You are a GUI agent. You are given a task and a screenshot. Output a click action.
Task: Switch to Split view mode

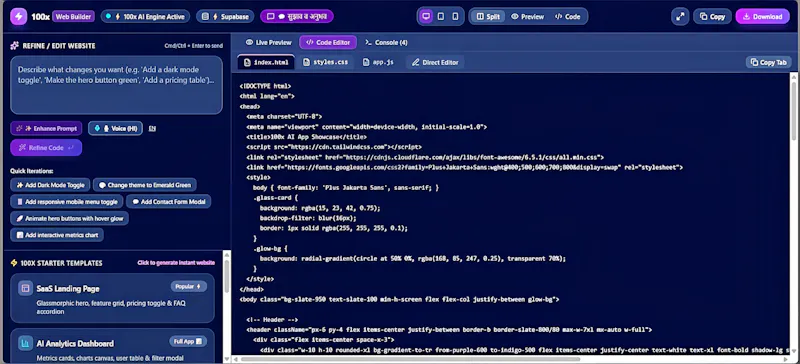488,16
